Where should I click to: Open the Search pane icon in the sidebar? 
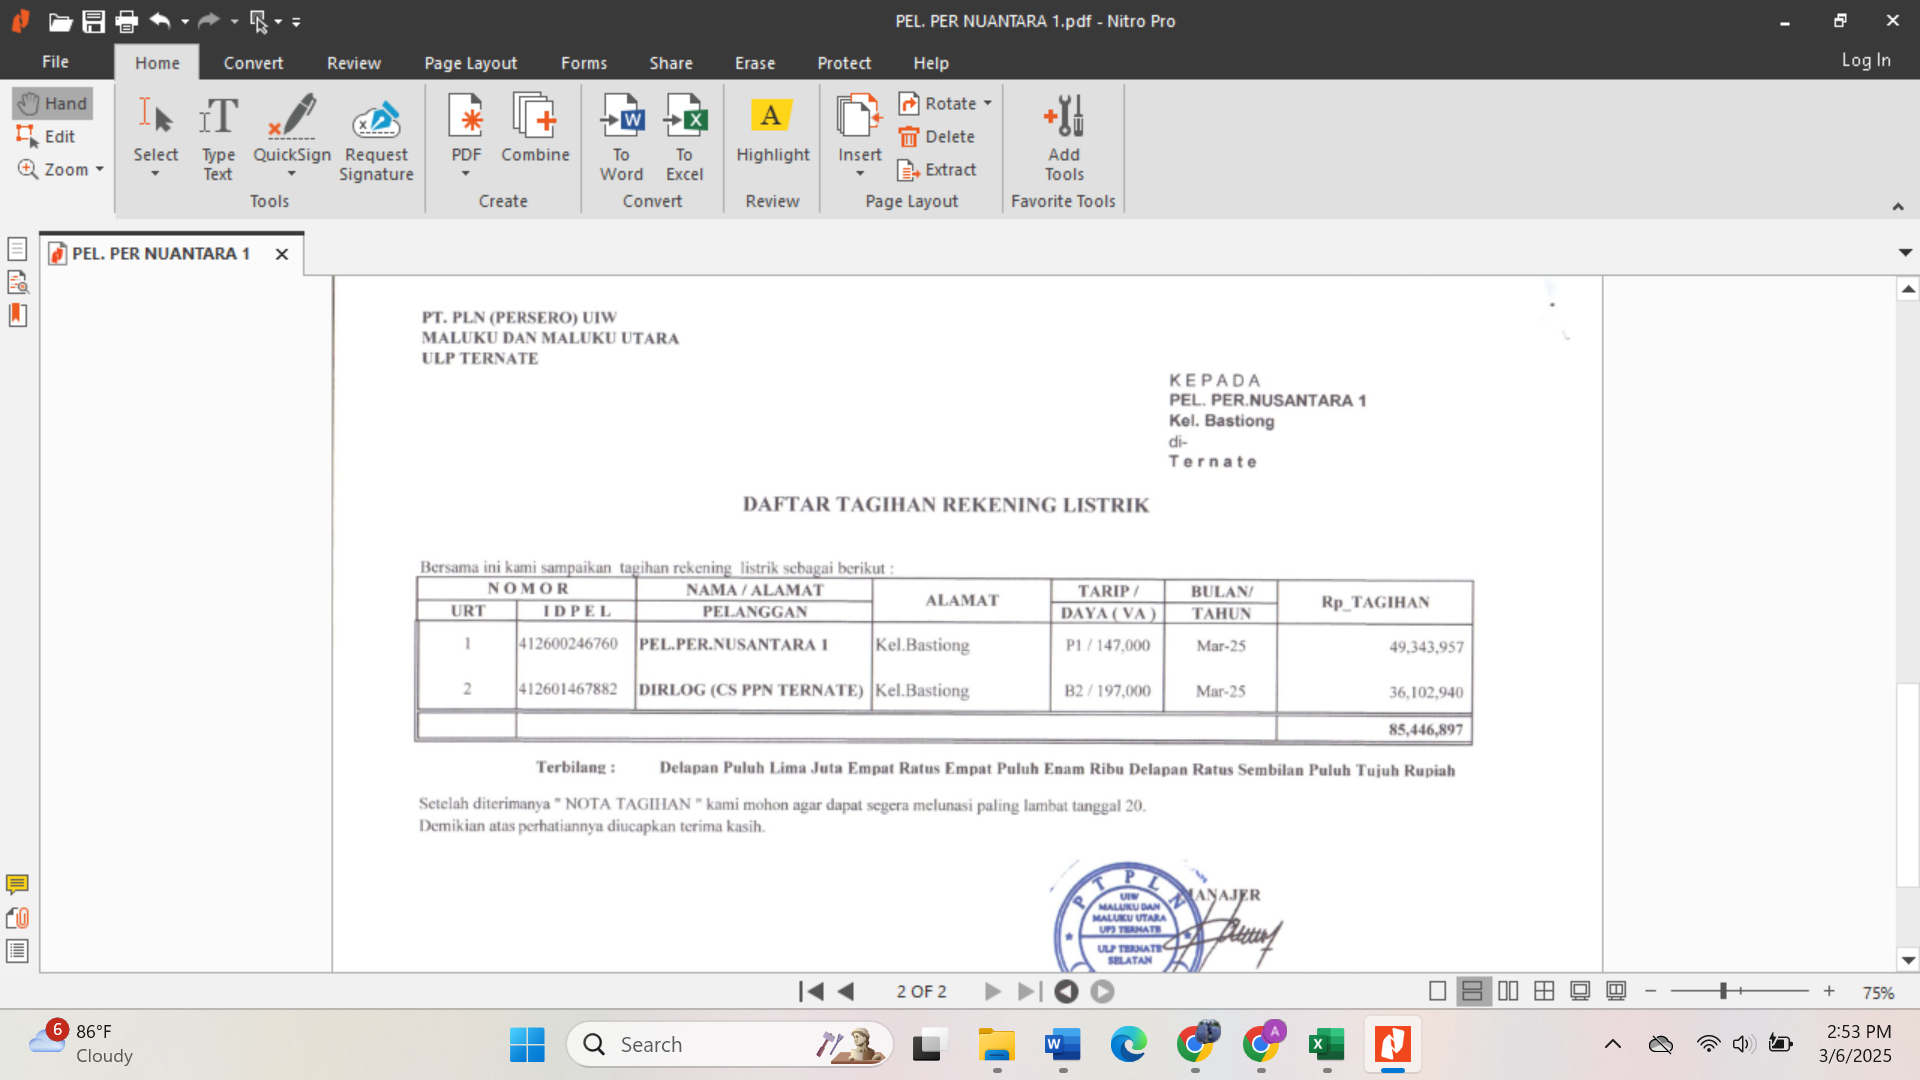click(17, 282)
